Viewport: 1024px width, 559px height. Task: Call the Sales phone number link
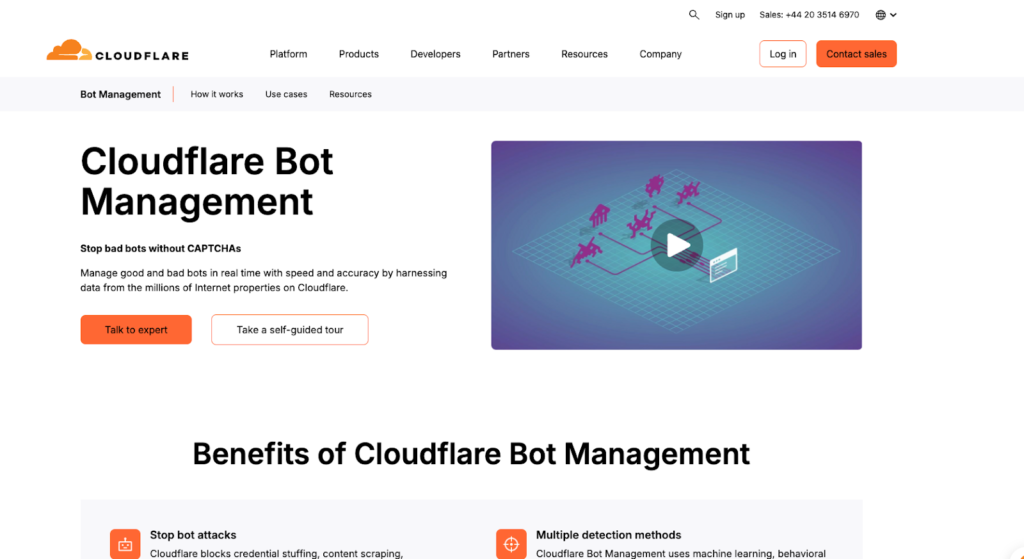(x=809, y=15)
